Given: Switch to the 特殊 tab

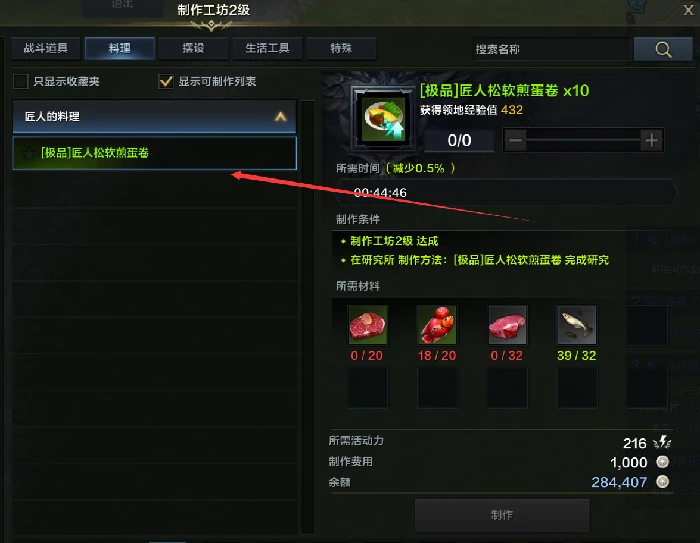Looking at the screenshot, I should click(341, 48).
